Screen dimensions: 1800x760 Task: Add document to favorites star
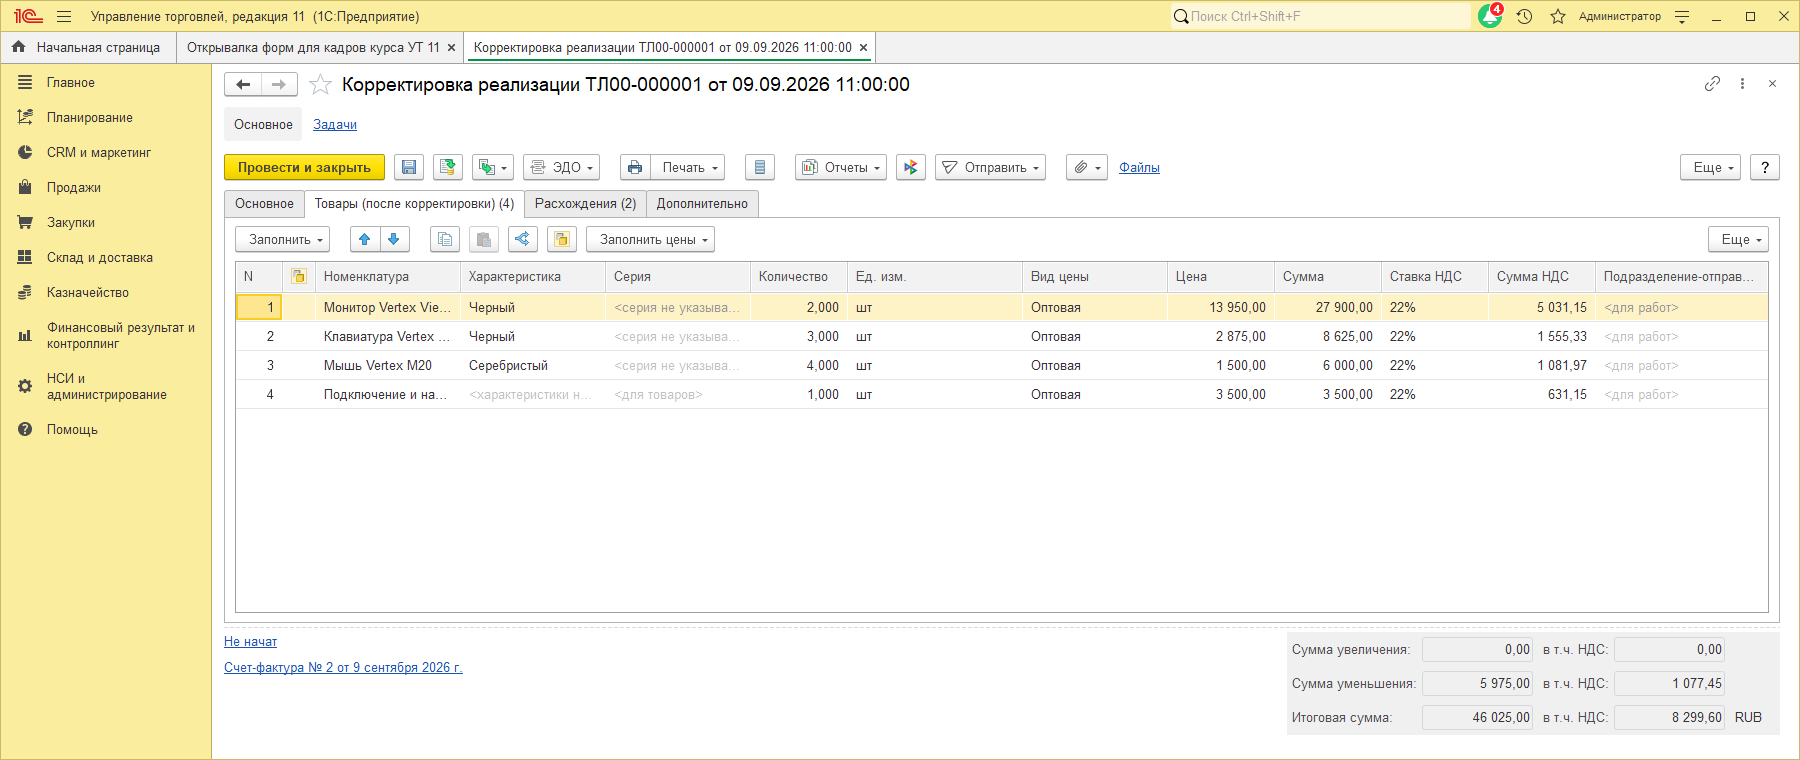(320, 85)
